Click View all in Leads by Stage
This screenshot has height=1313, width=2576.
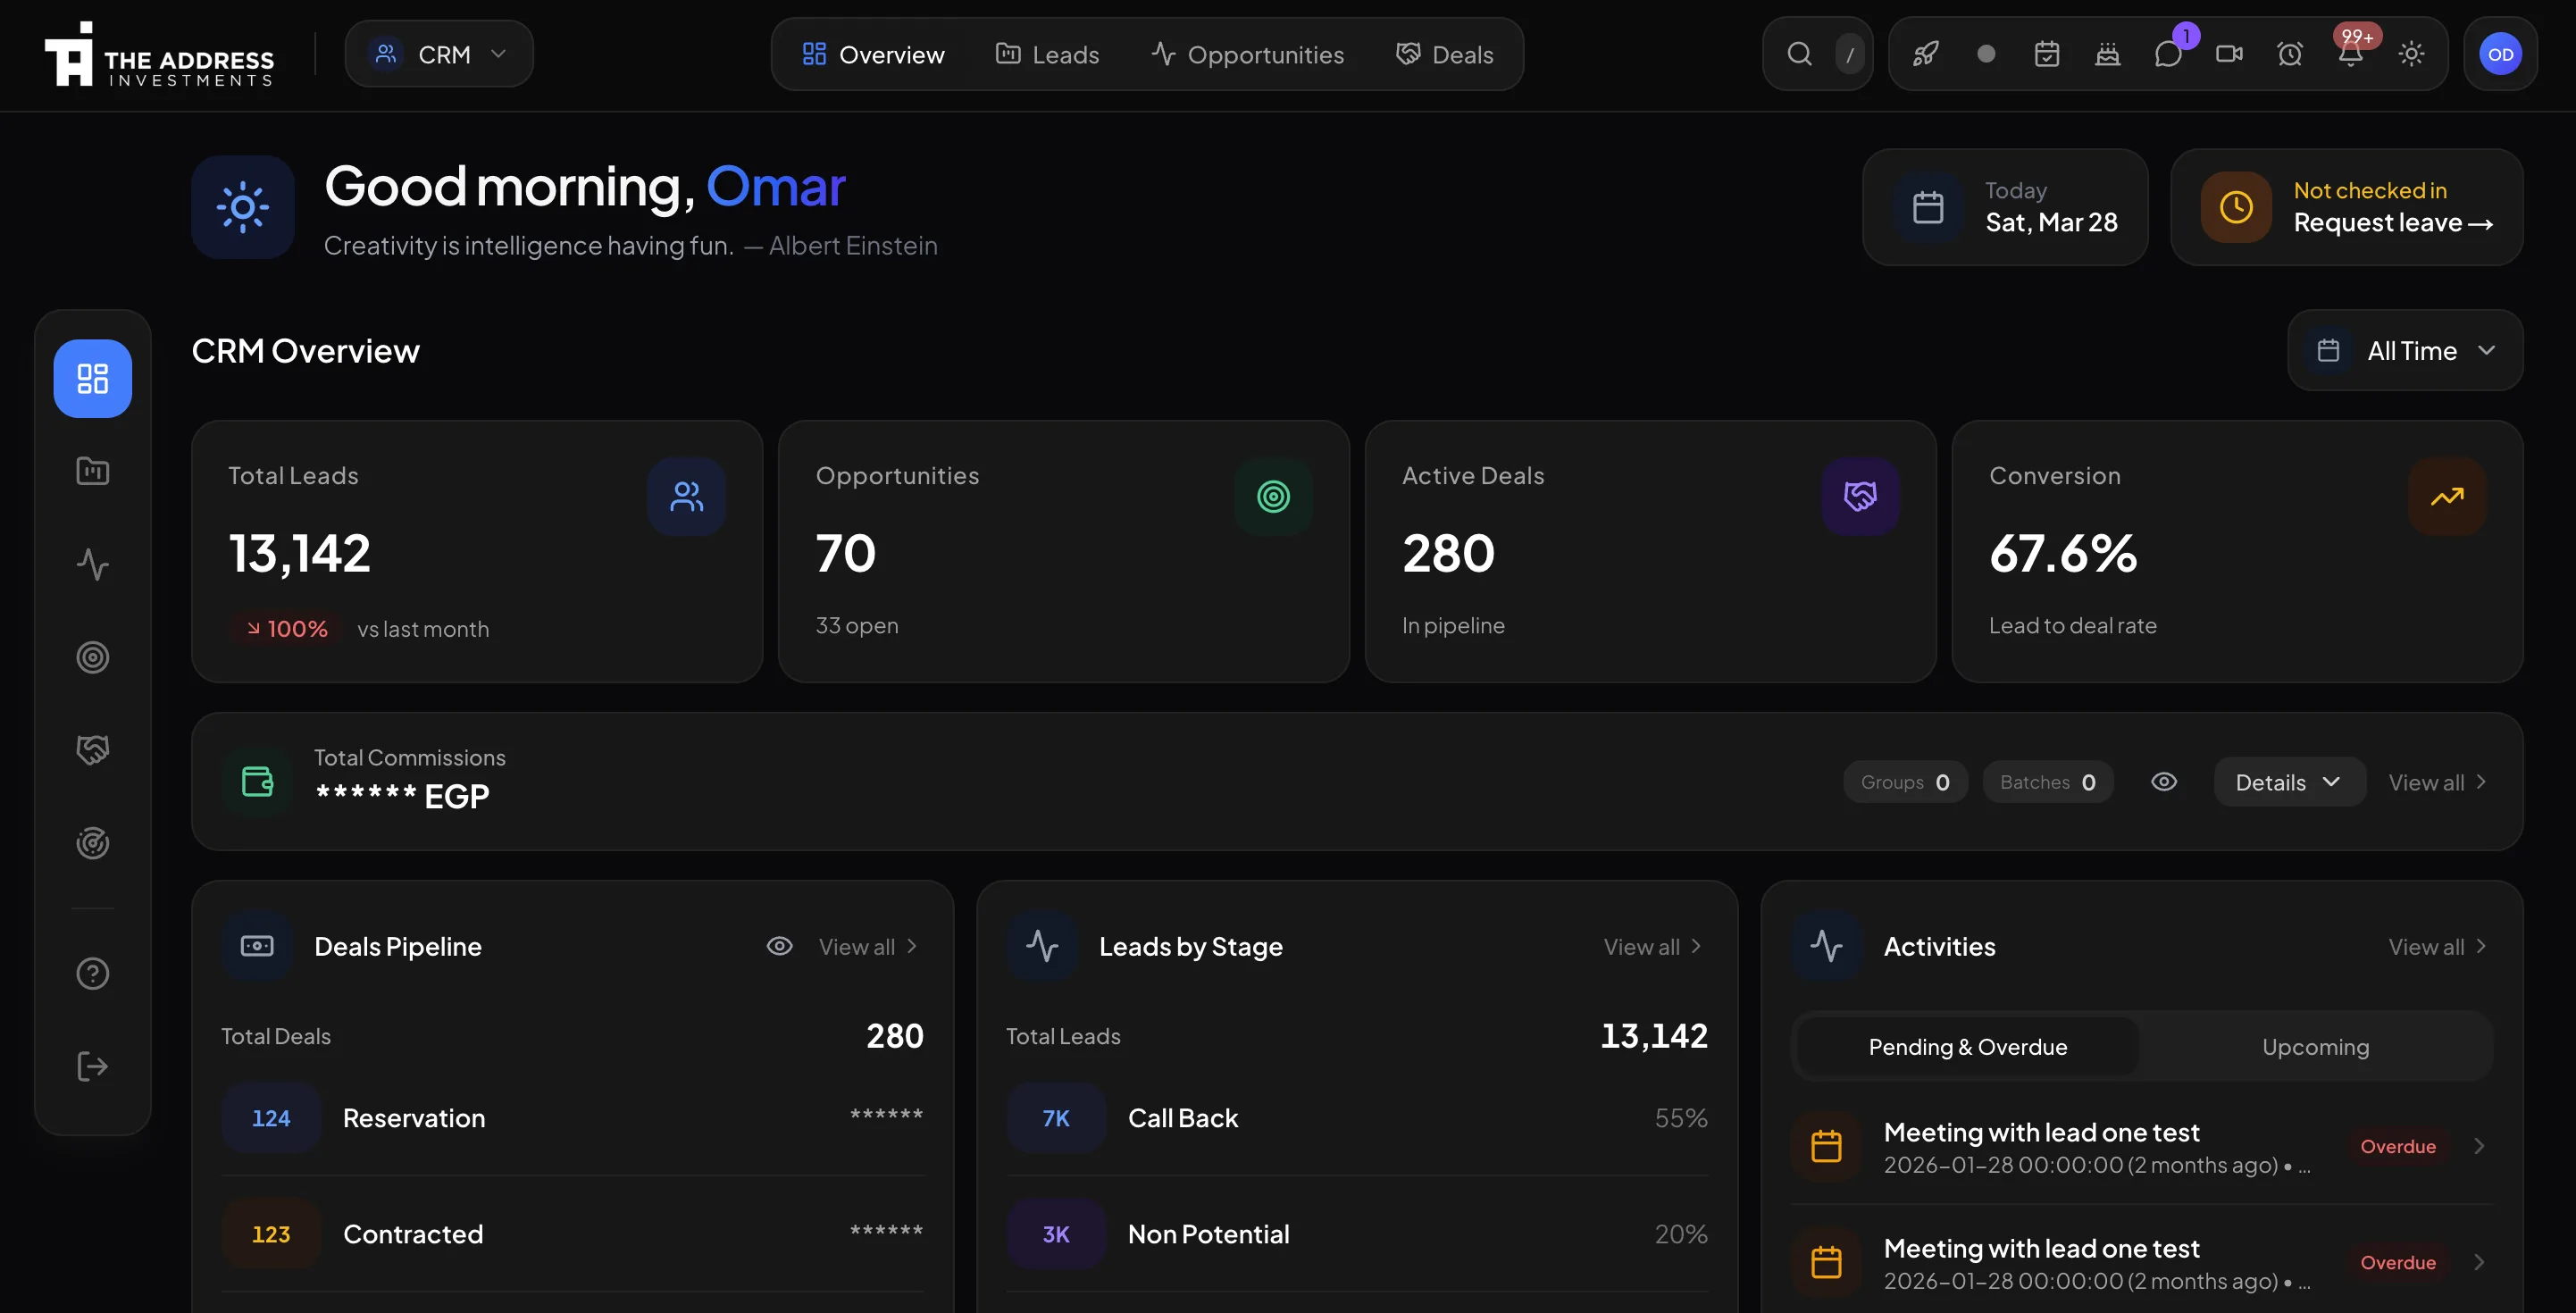pyautogui.click(x=1652, y=946)
